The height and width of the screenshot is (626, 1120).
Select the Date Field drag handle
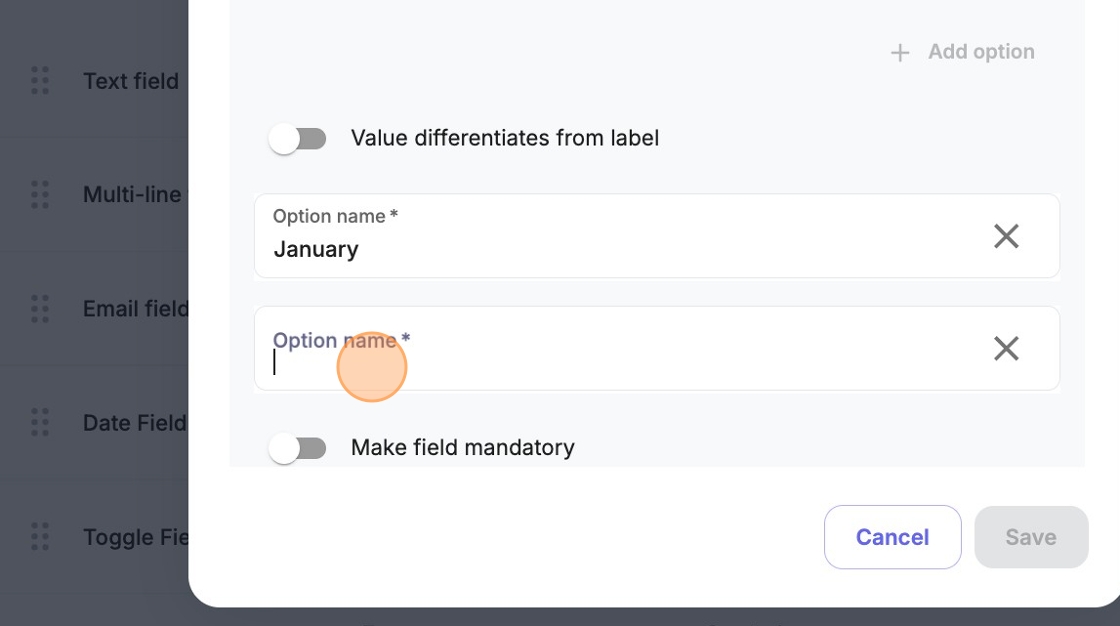point(40,423)
